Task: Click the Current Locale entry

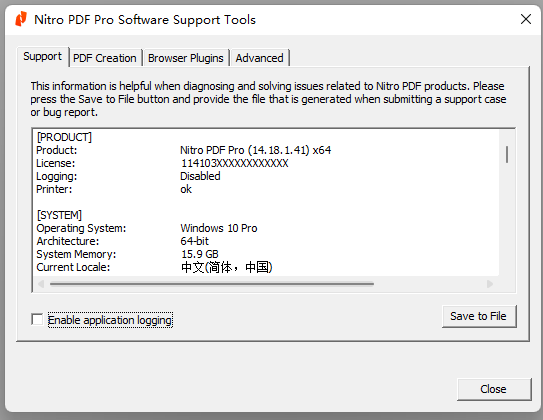Action: pos(154,267)
